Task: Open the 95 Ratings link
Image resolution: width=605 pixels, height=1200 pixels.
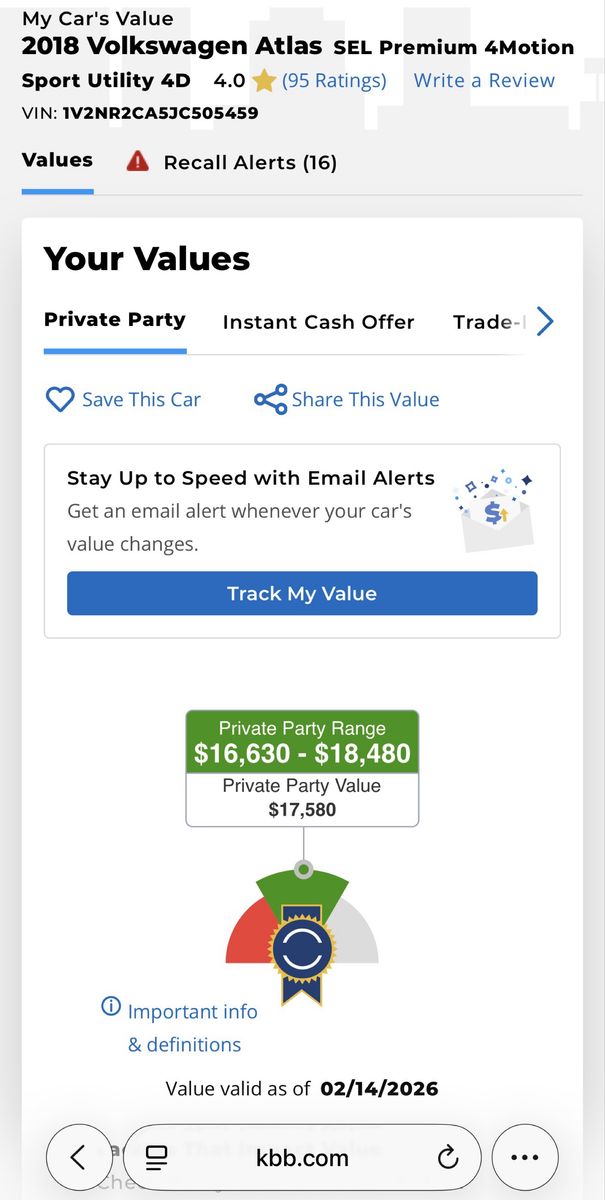Action: pyautogui.click(x=334, y=81)
